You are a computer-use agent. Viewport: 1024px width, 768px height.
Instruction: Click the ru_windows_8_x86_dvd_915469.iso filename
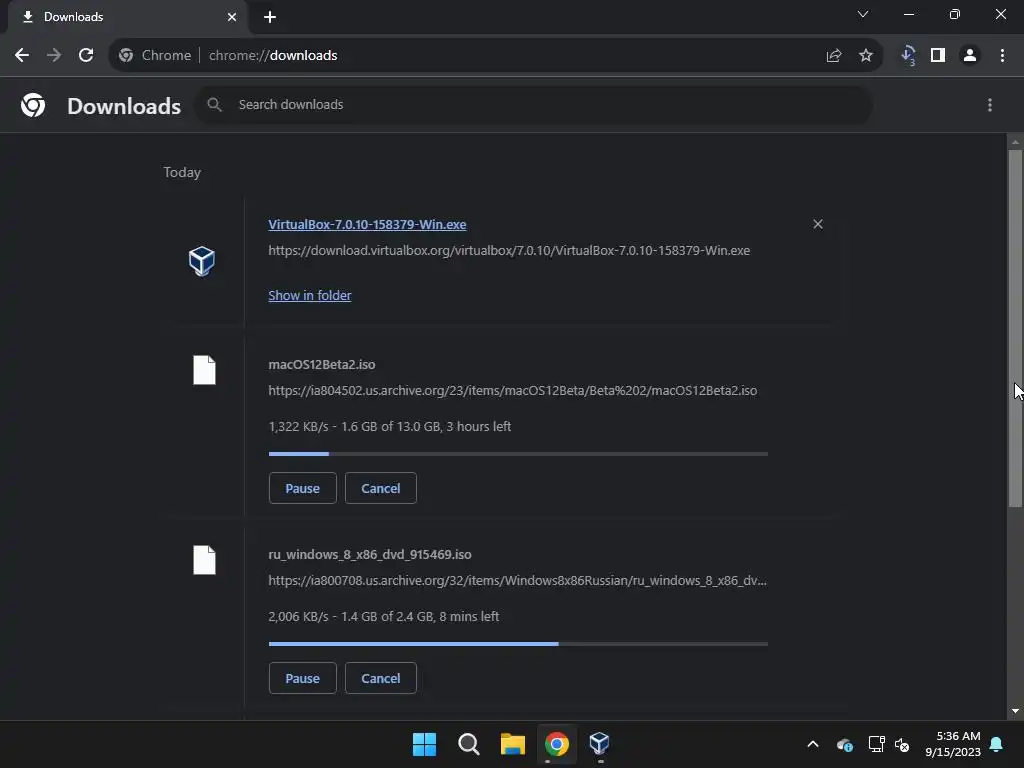point(370,554)
